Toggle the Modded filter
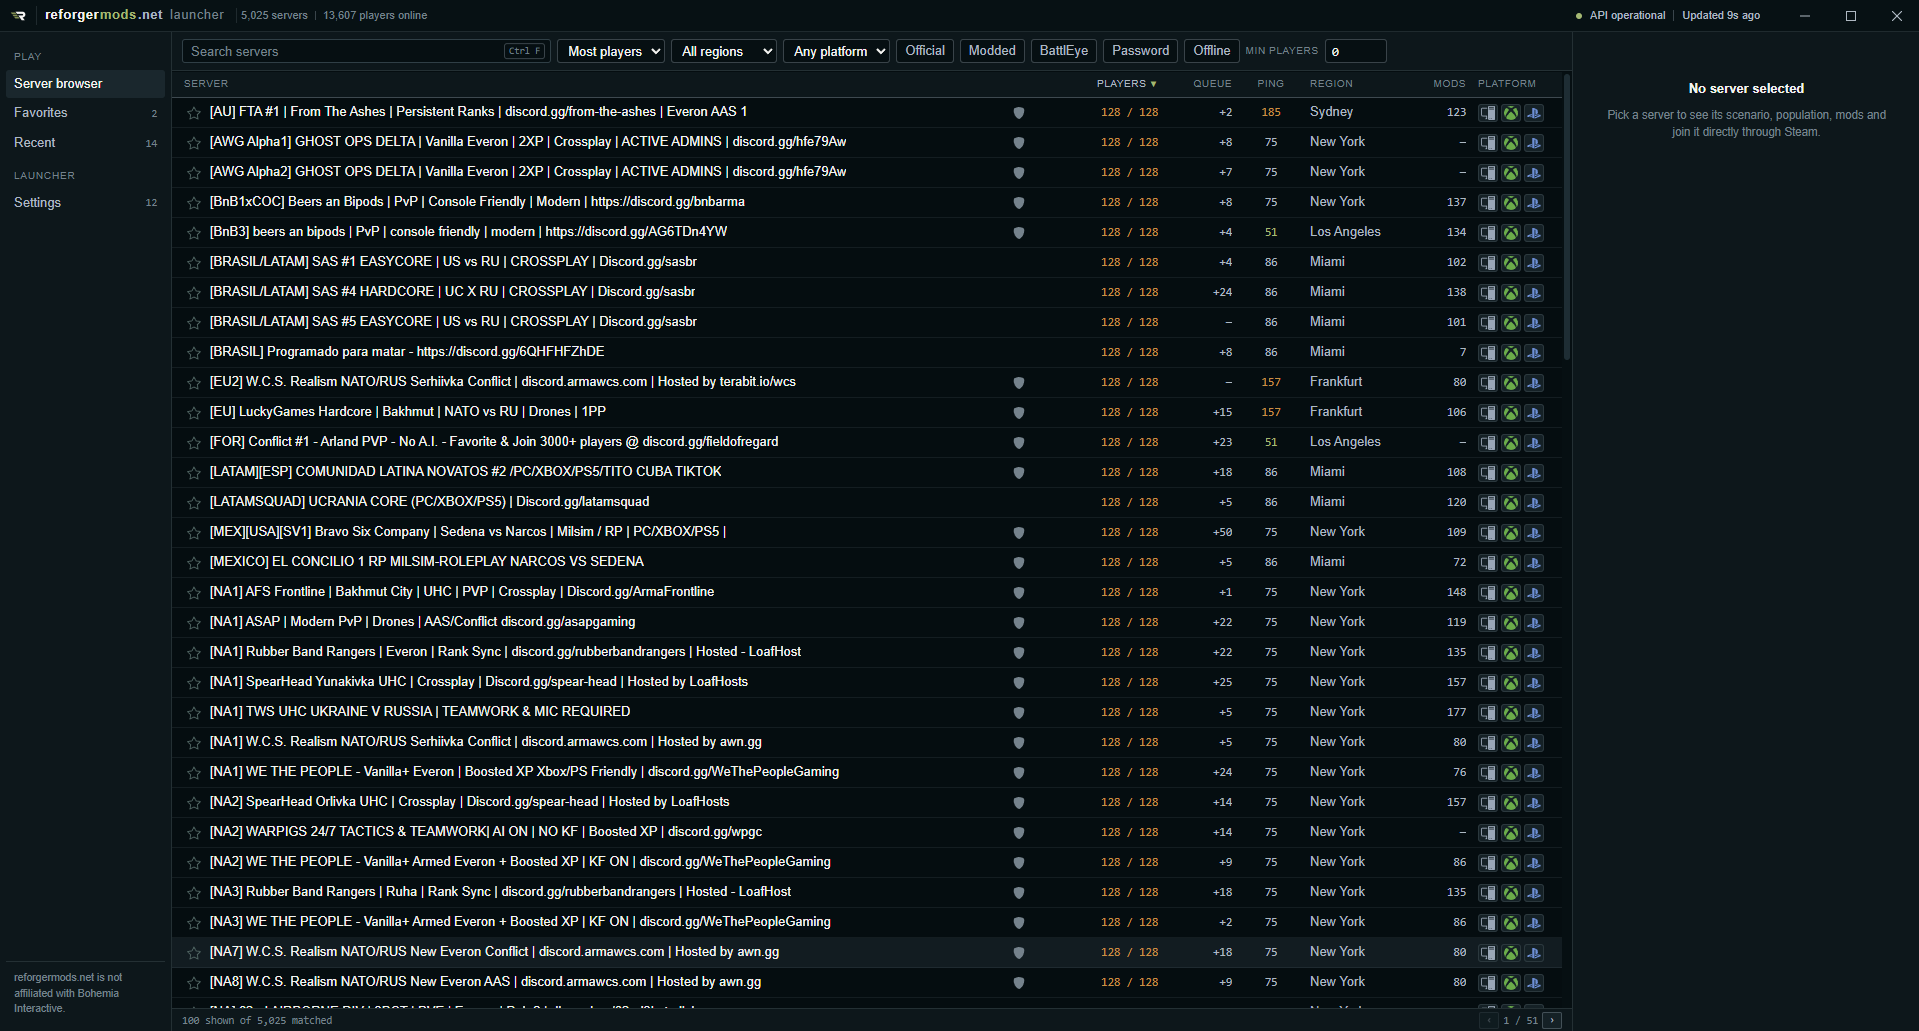The image size is (1919, 1031). pyautogui.click(x=992, y=51)
